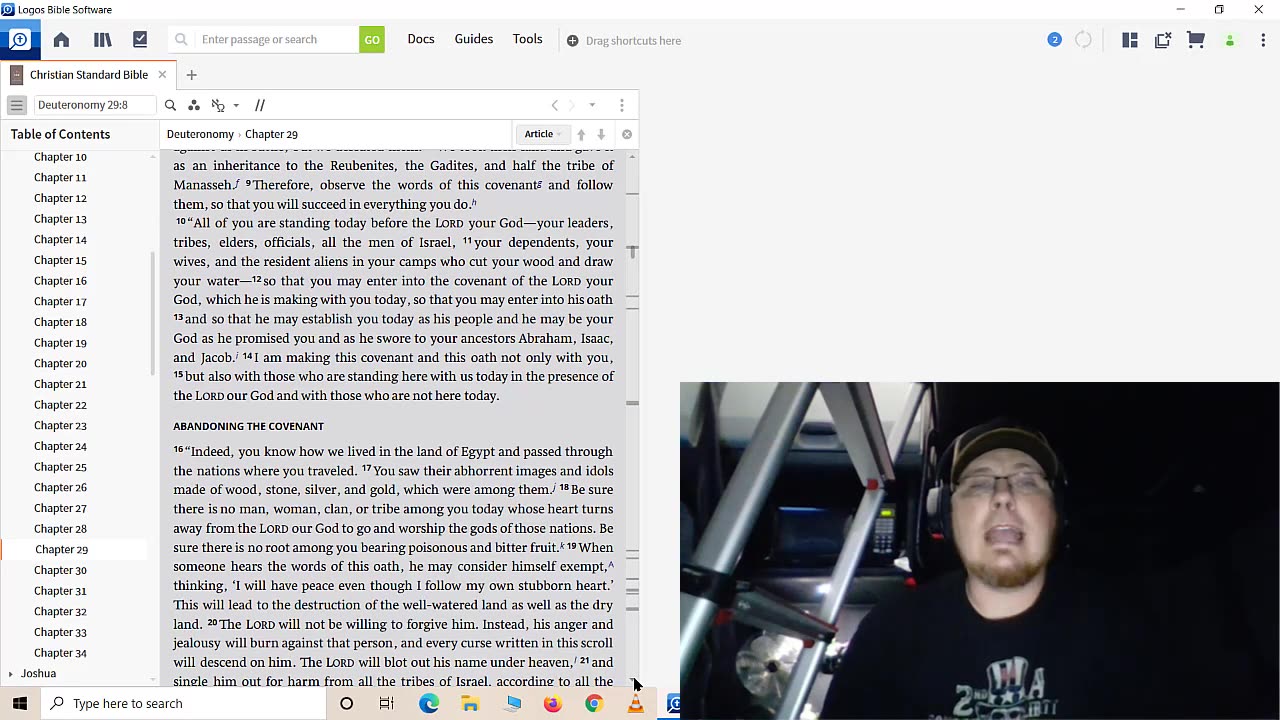Open the Docs menu
Viewport: 1280px width, 720px height.
421,39
